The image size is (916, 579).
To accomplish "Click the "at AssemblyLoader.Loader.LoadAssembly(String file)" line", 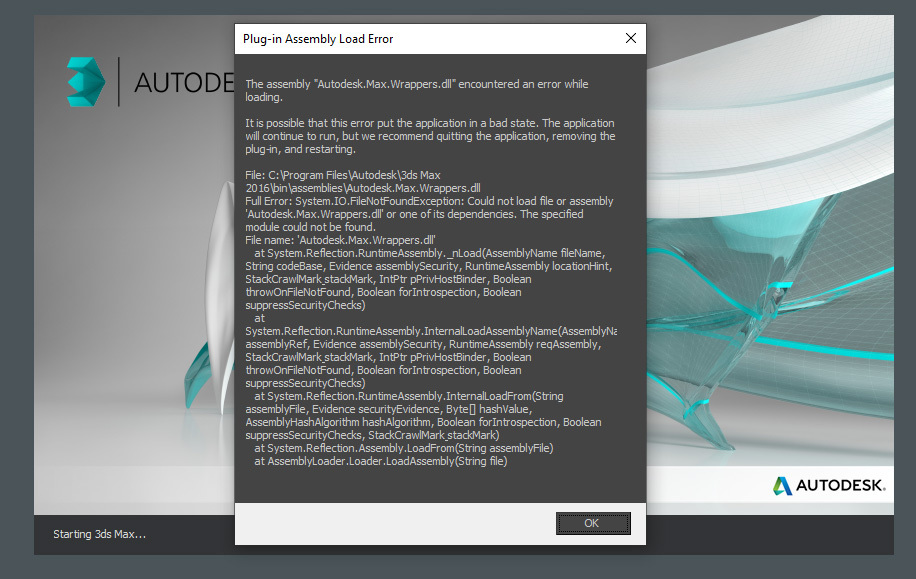I will pyautogui.click(x=381, y=461).
